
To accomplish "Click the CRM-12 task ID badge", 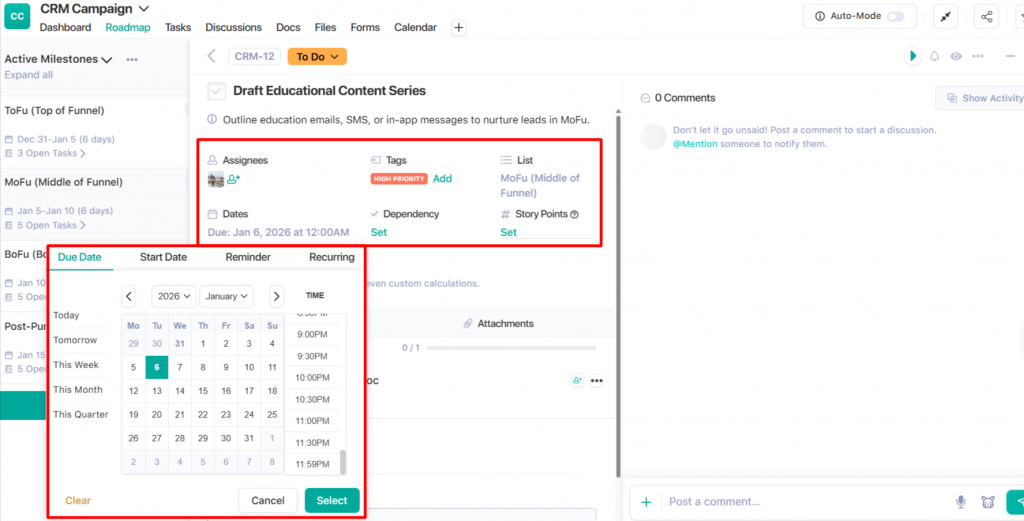I will point(255,57).
